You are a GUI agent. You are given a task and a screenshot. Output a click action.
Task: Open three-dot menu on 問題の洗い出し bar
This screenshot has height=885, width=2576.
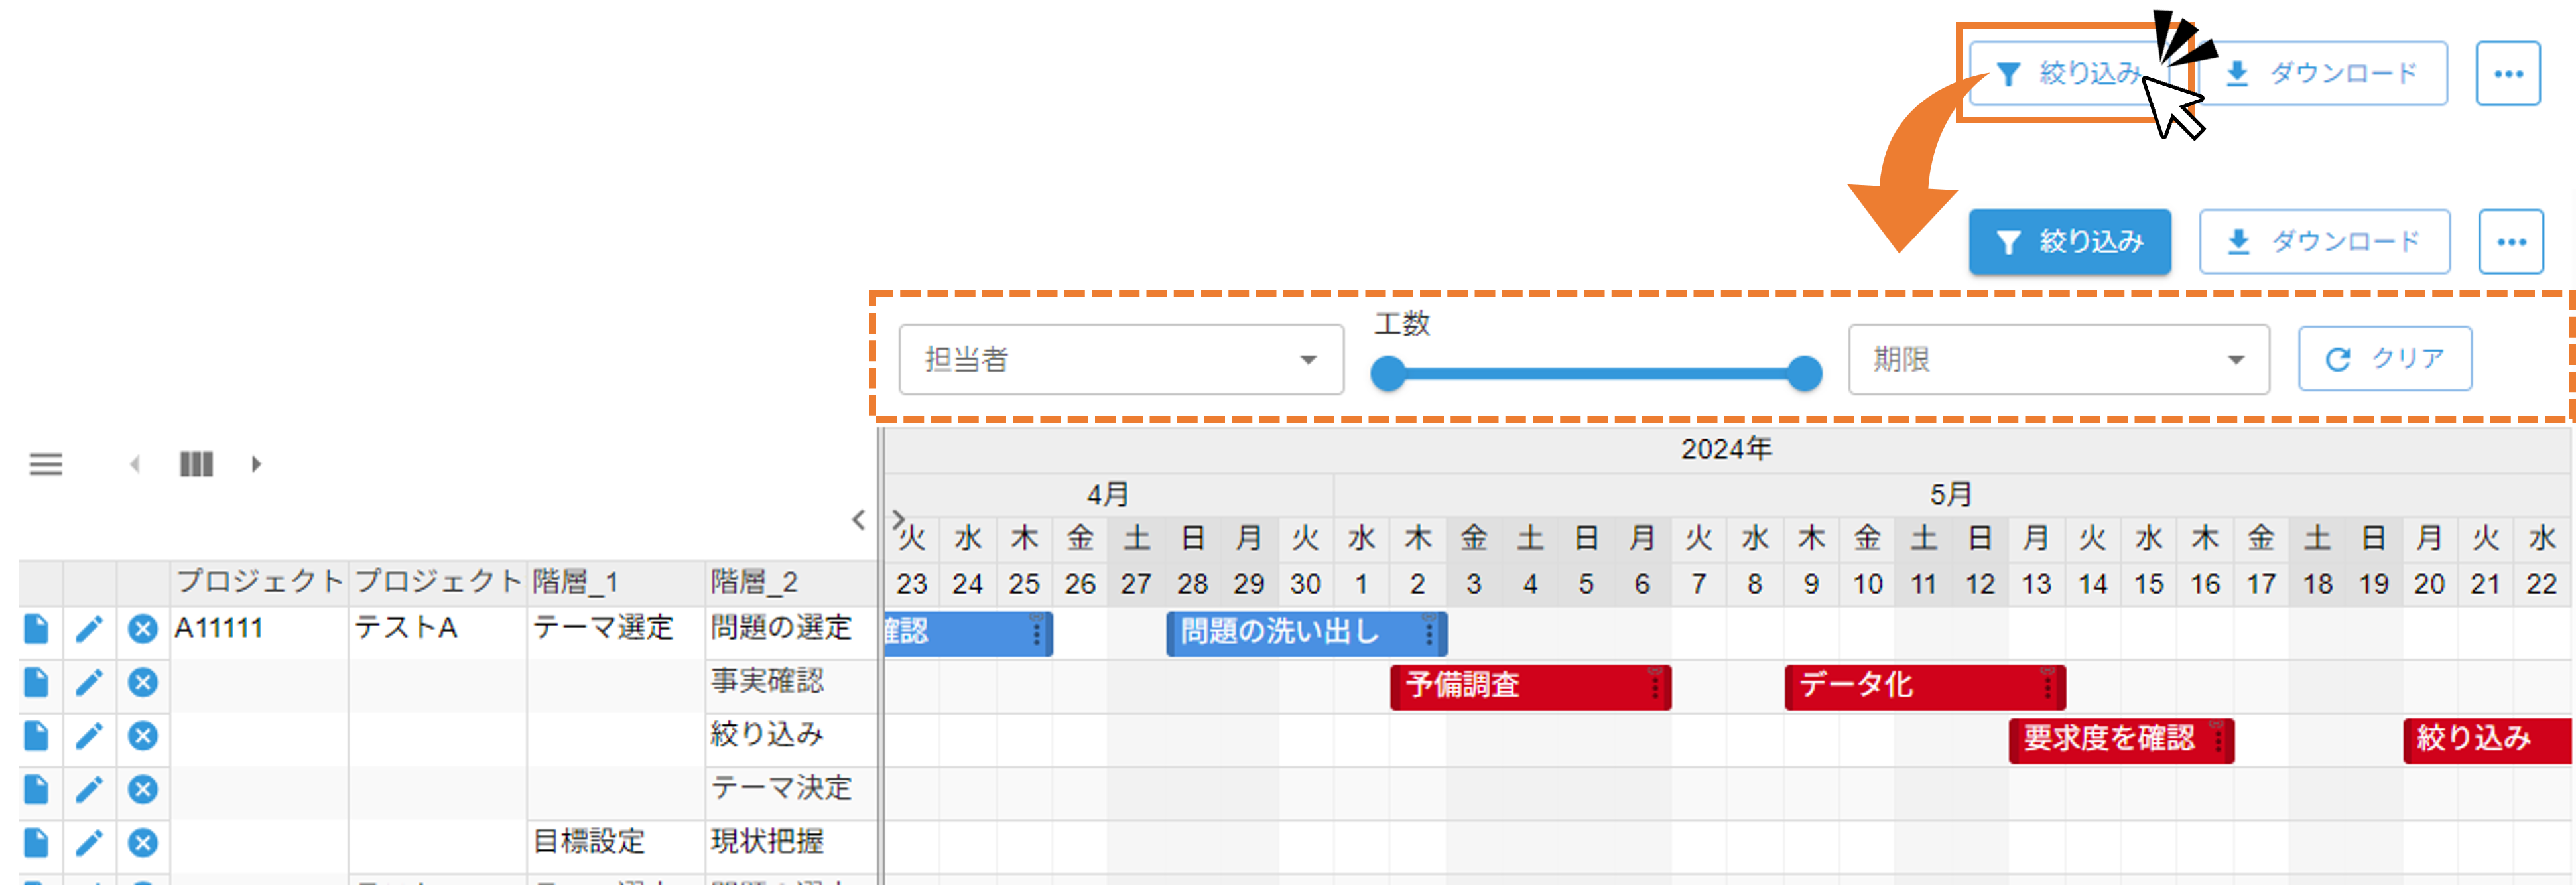[1429, 633]
